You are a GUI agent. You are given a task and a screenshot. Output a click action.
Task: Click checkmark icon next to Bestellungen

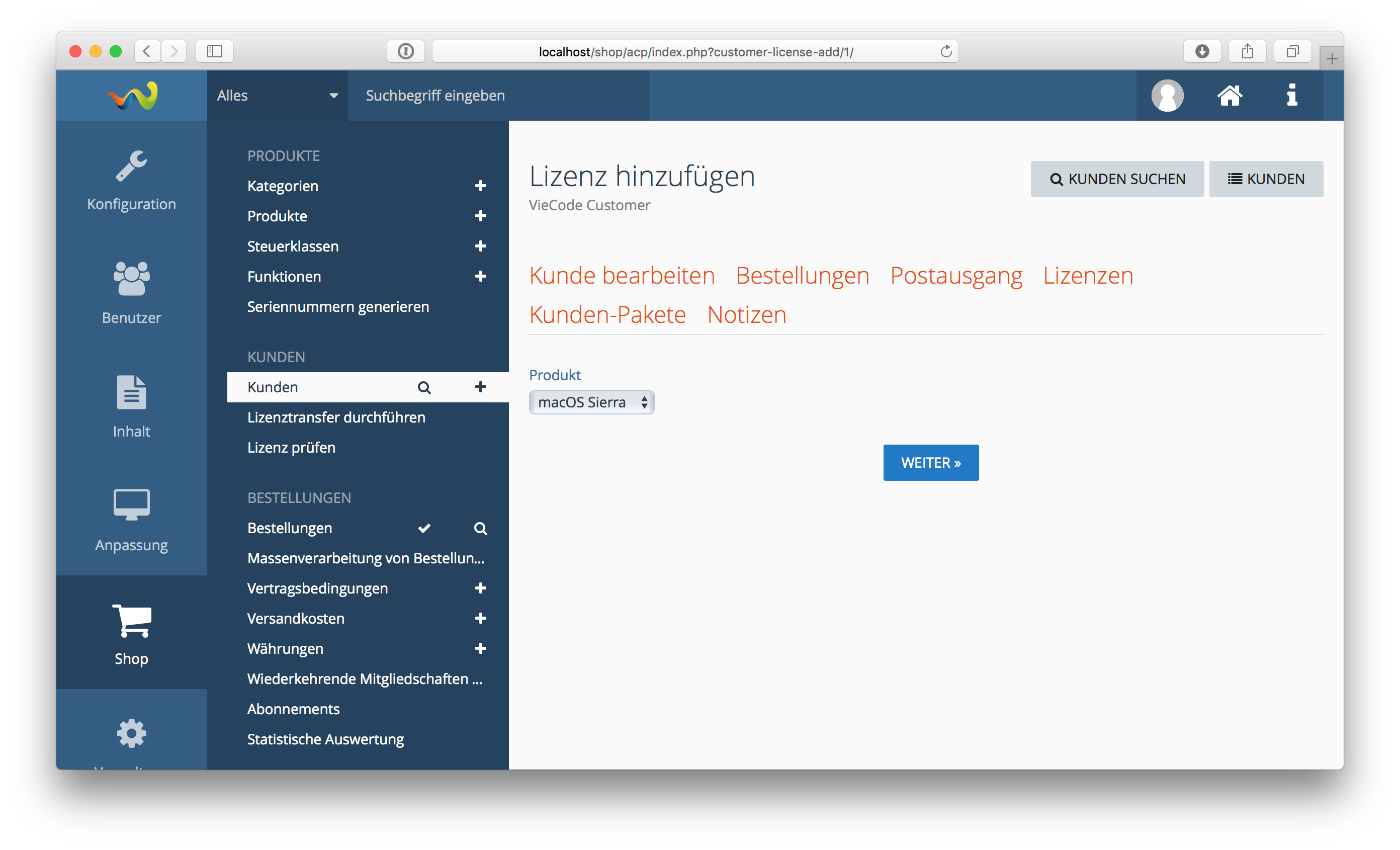(x=424, y=528)
